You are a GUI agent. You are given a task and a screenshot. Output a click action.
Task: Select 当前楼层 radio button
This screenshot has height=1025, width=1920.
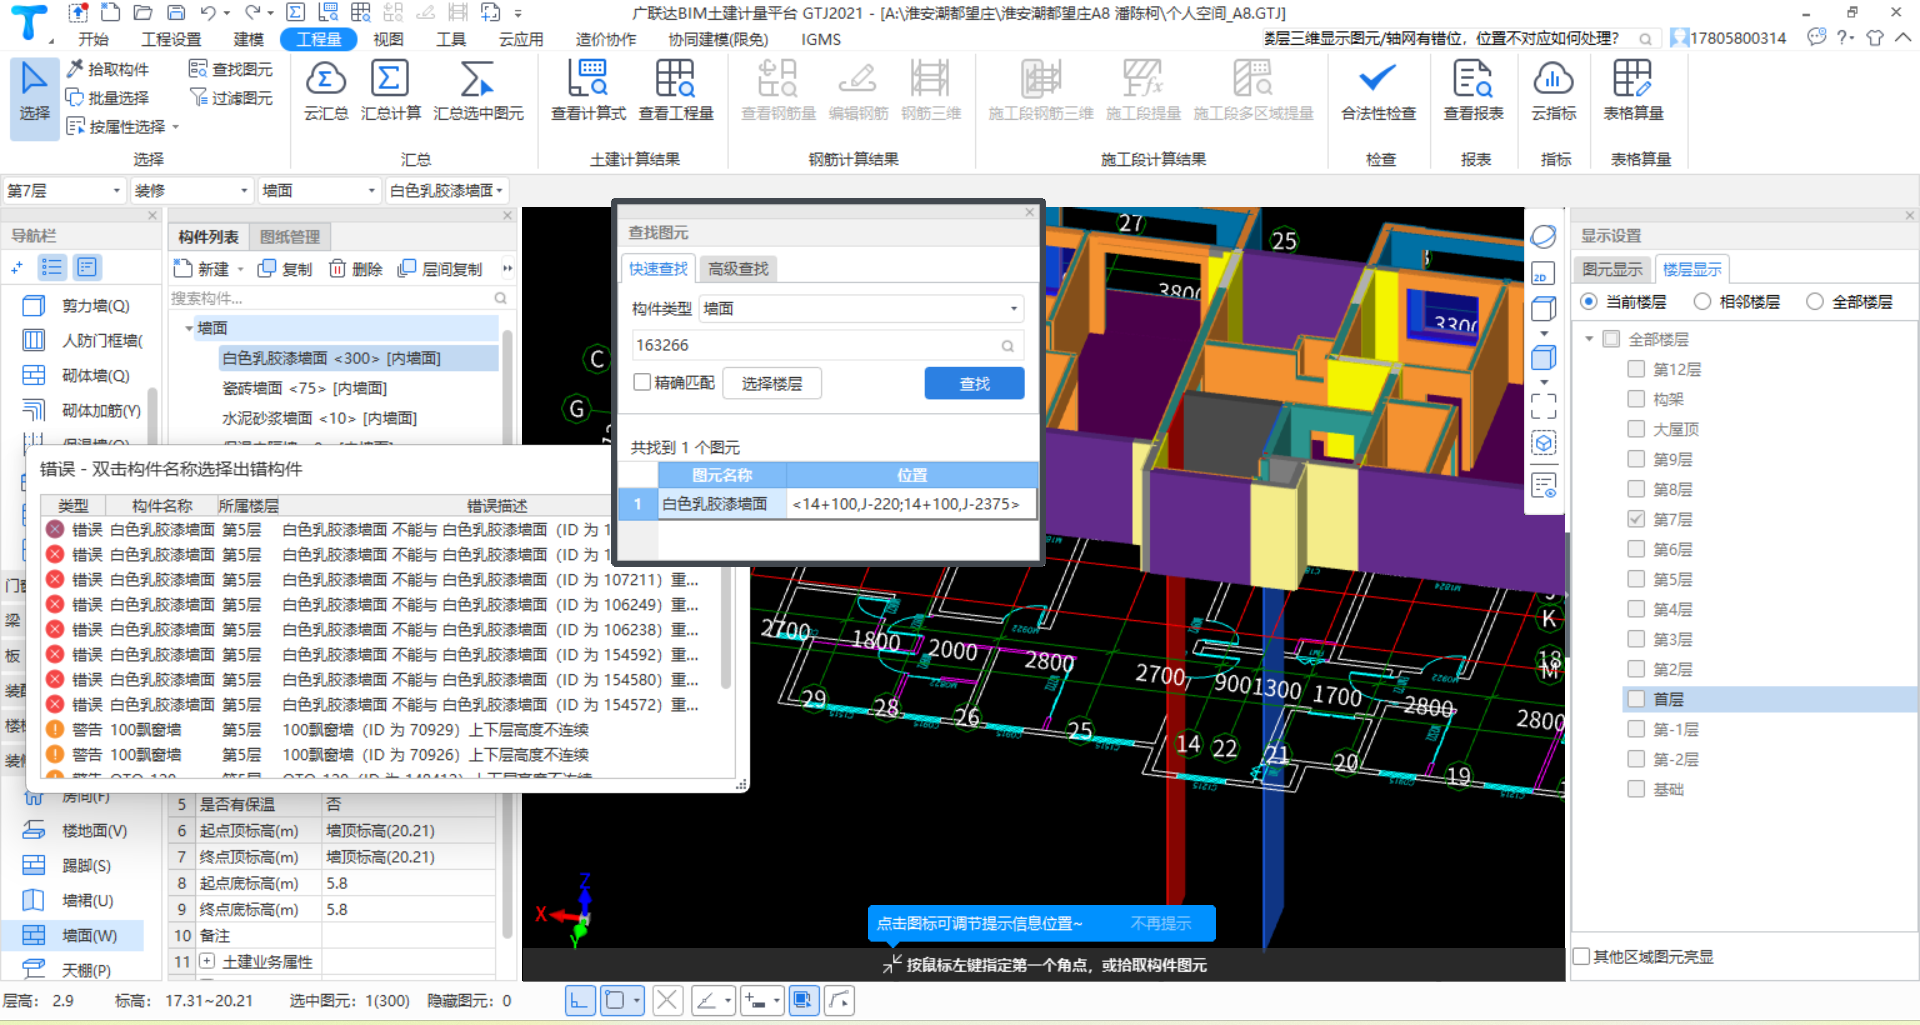point(1589,302)
